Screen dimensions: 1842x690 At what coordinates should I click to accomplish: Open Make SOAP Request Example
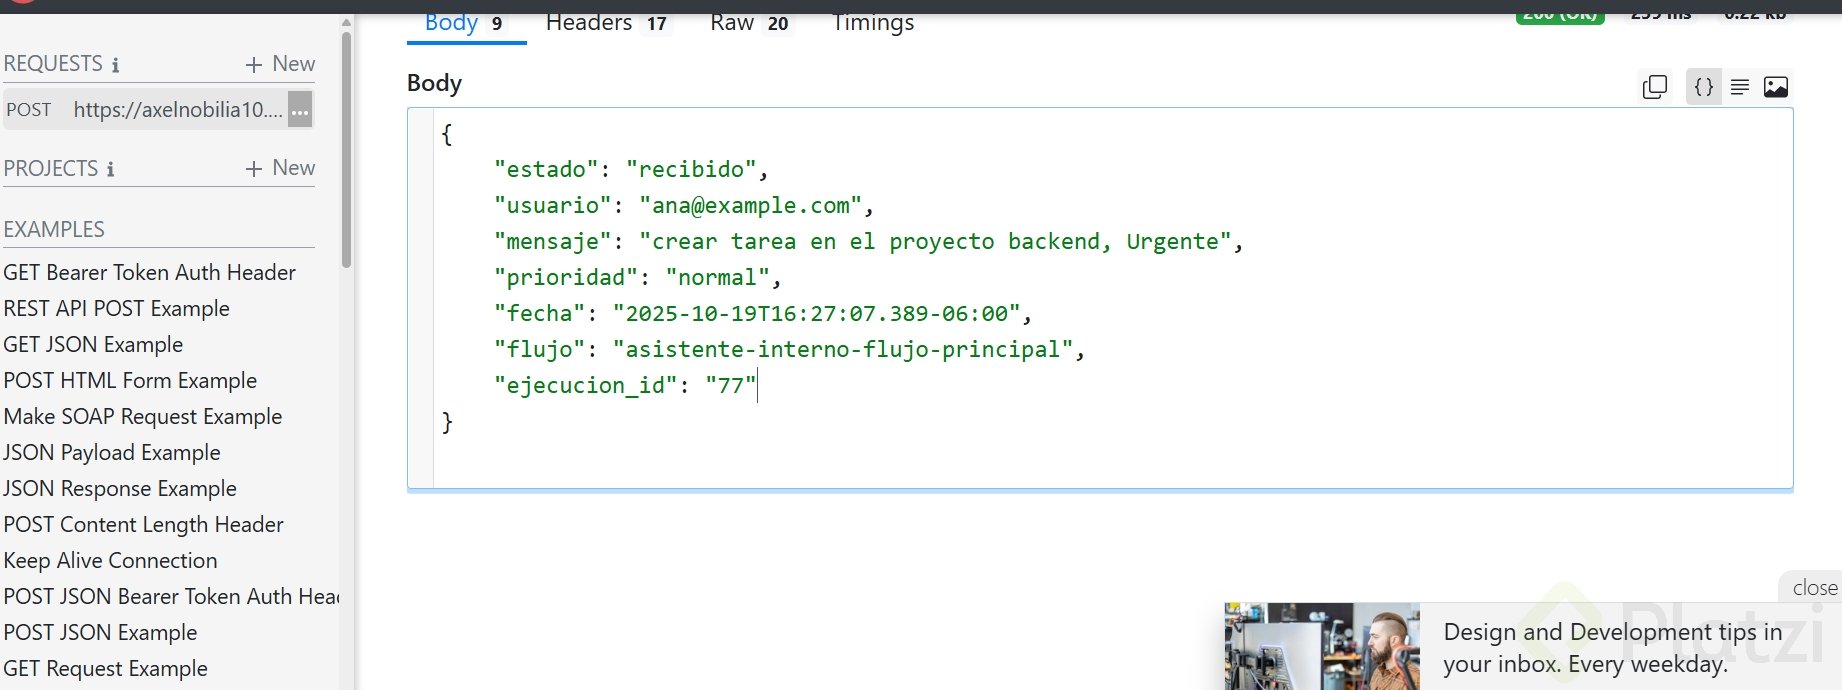(143, 416)
